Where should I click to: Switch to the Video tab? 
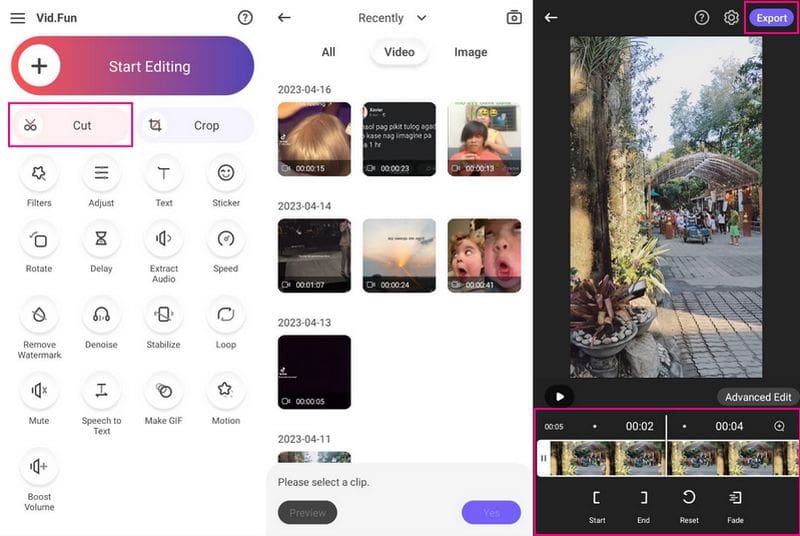pyautogui.click(x=399, y=52)
